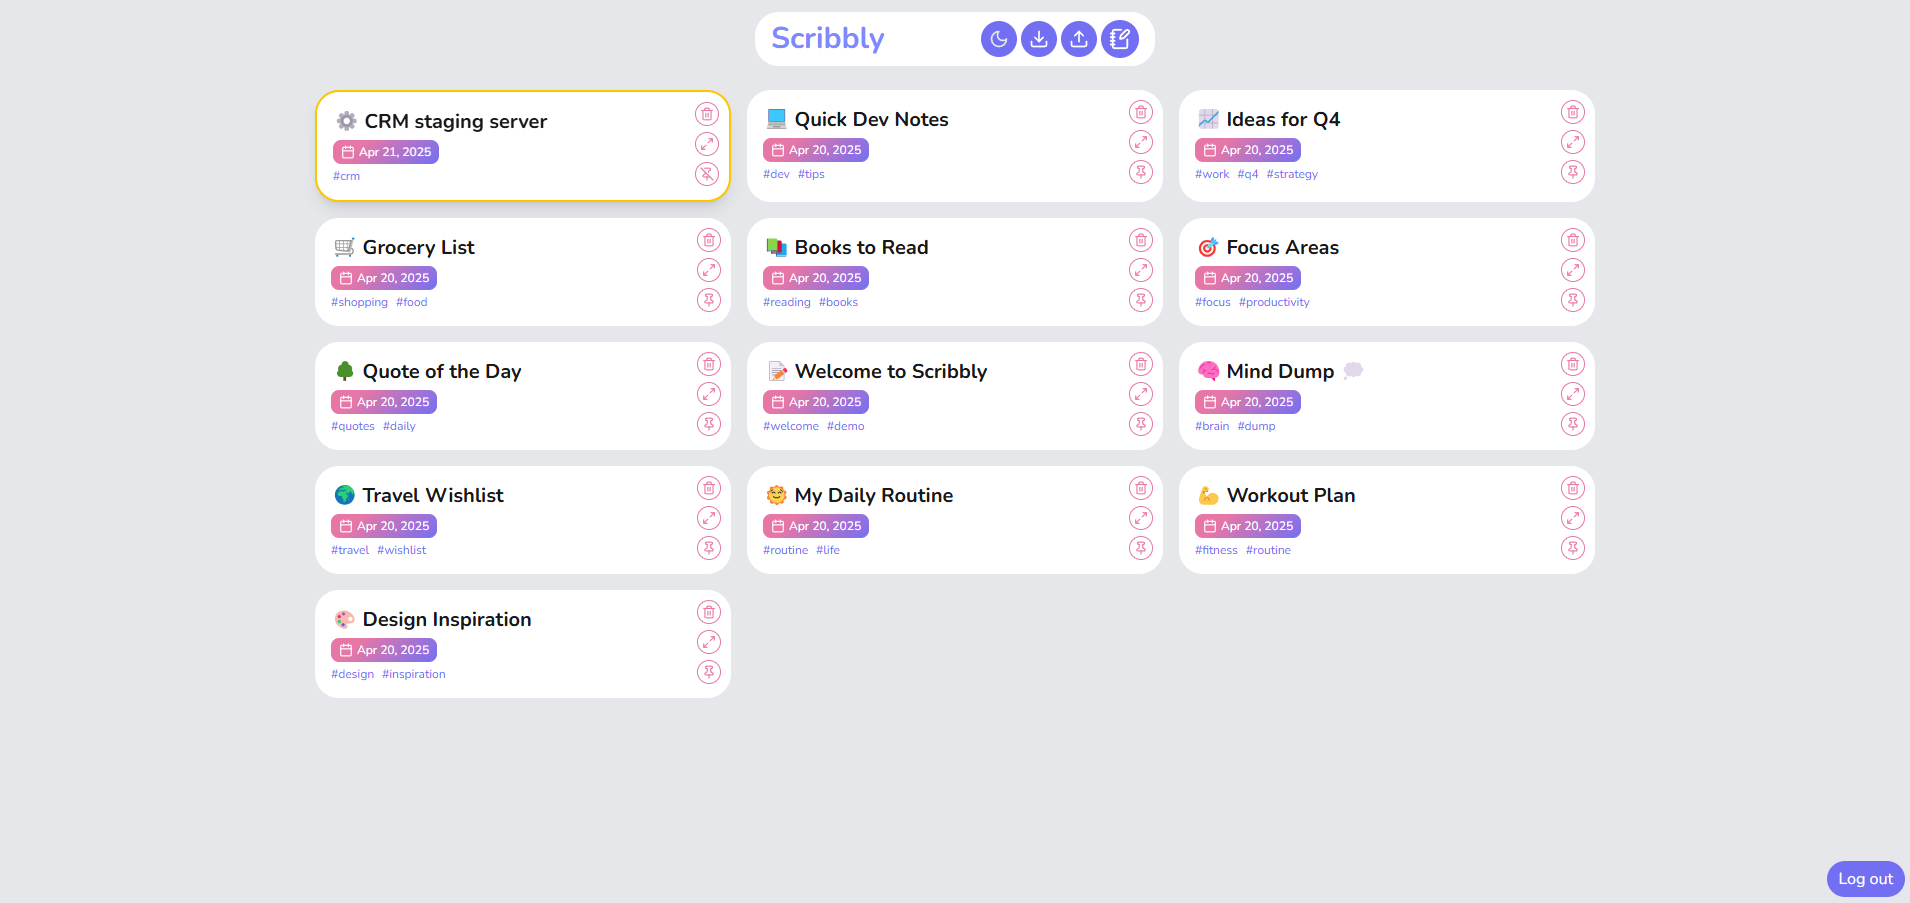The height and width of the screenshot is (903, 1910).
Task: Click the #books tag on Books to Read
Action: click(x=838, y=302)
